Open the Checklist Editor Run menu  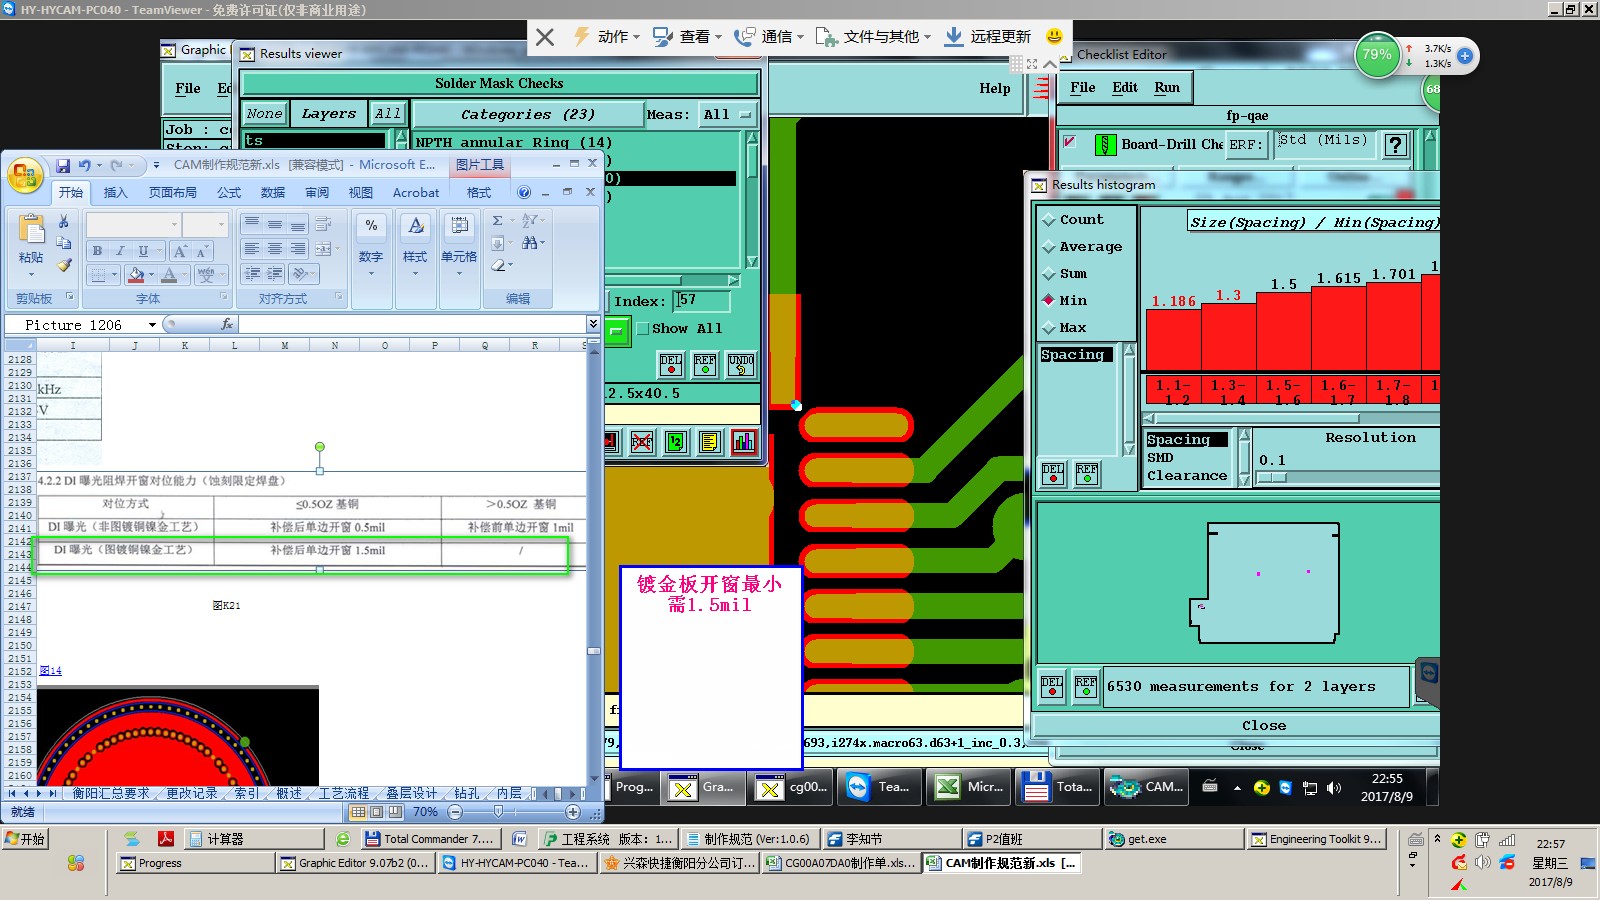(1167, 88)
